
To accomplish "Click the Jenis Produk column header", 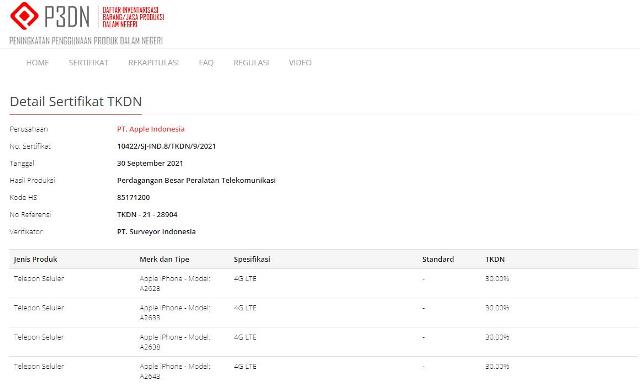I will point(36,259).
